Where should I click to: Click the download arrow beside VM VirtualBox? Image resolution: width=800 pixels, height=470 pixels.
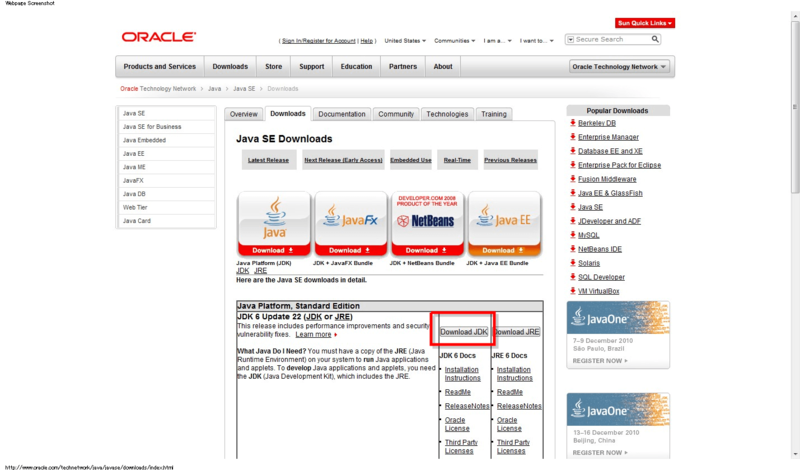pos(572,291)
